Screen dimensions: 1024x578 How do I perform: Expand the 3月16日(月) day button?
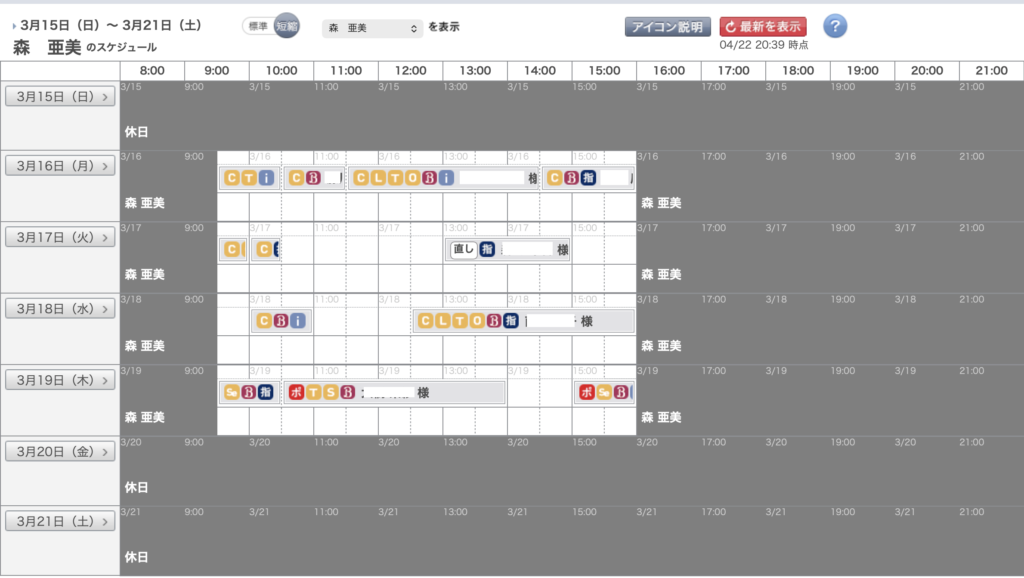coord(60,166)
